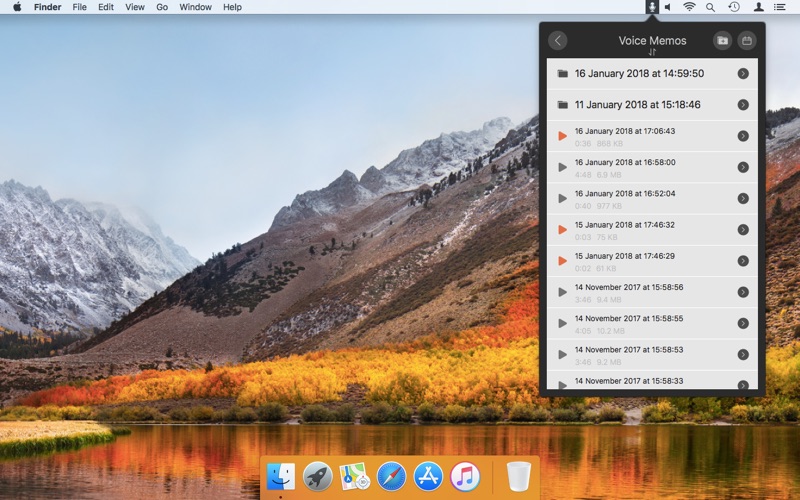
Task: Open the App Store from the Dock
Action: click(428, 476)
